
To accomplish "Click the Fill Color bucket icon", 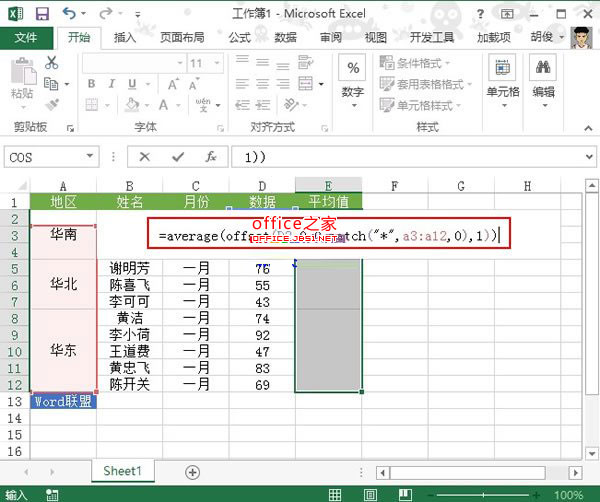I will [x=132, y=104].
